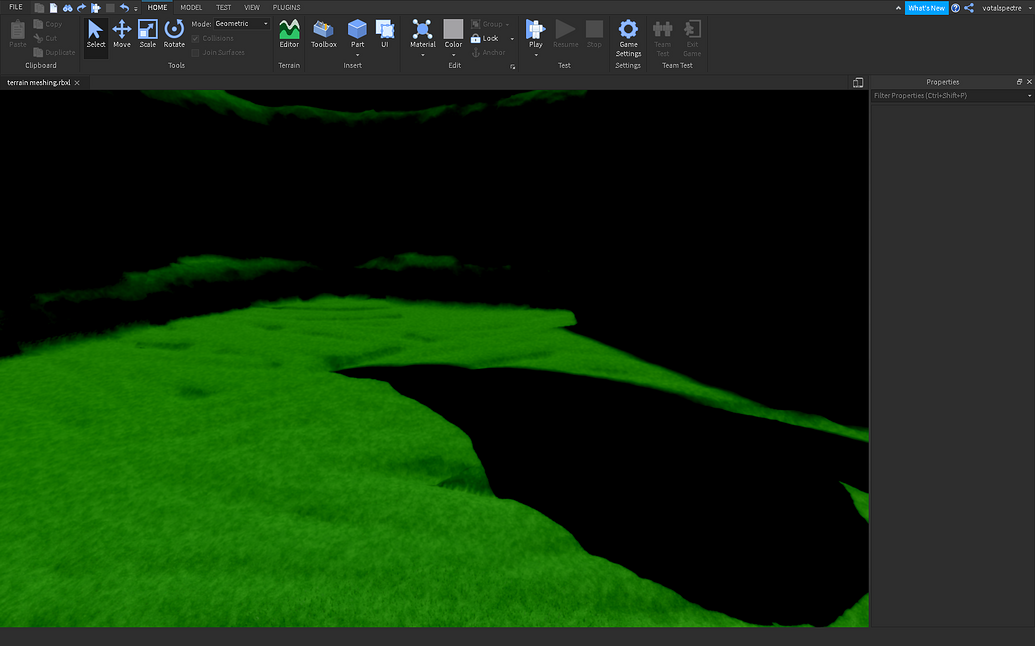
Task: Open Game Settings
Action: (628, 38)
